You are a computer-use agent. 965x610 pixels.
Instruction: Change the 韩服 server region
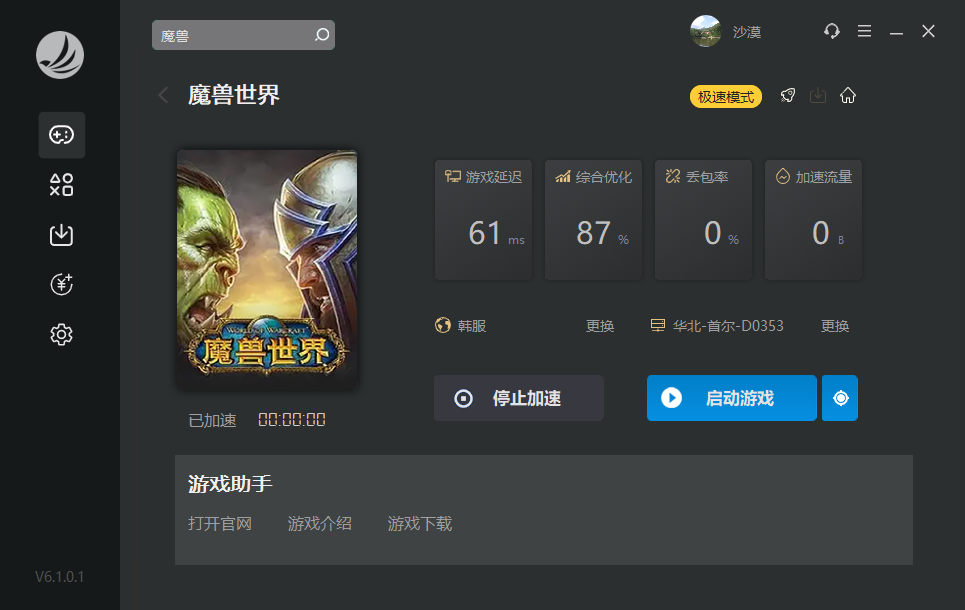coord(600,326)
